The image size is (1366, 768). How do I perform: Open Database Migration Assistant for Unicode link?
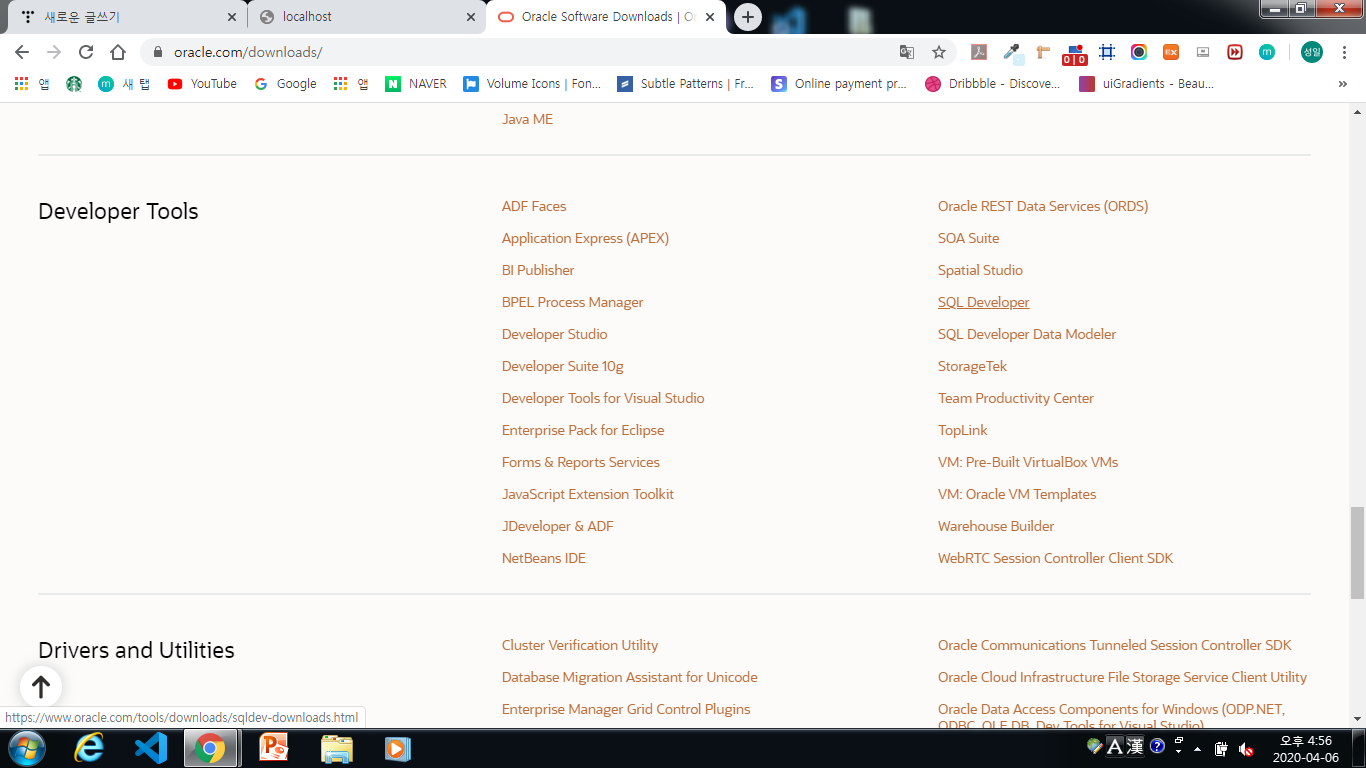630,677
